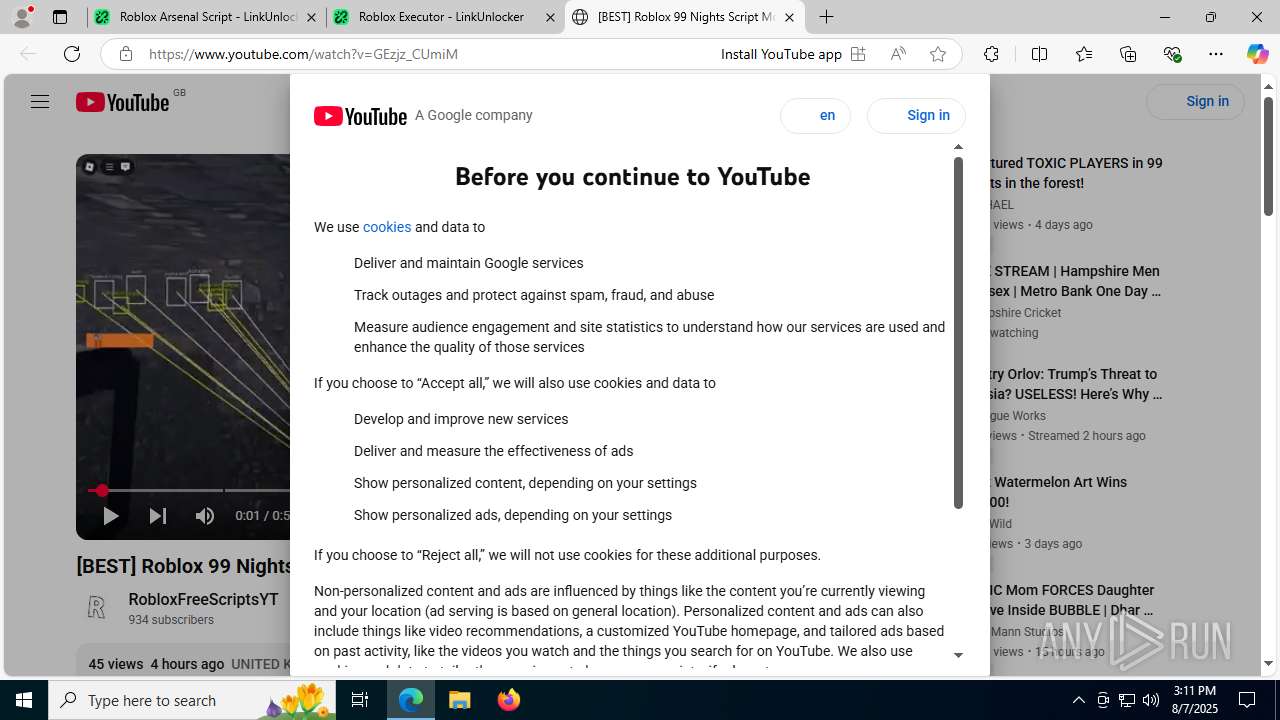Close the Roblox Executor tab
The width and height of the screenshot is (1280, 720).
[550, 17]
